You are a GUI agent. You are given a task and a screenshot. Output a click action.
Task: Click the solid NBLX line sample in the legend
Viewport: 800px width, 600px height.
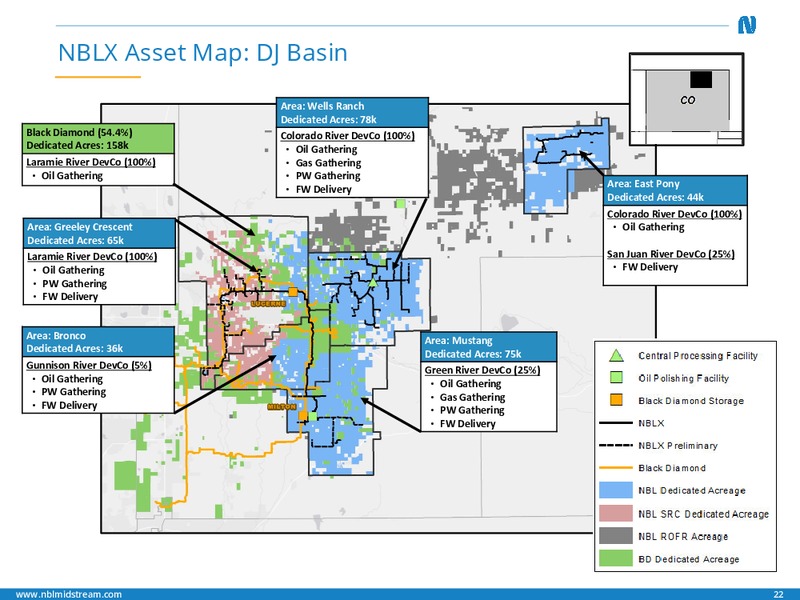(616, 423)
